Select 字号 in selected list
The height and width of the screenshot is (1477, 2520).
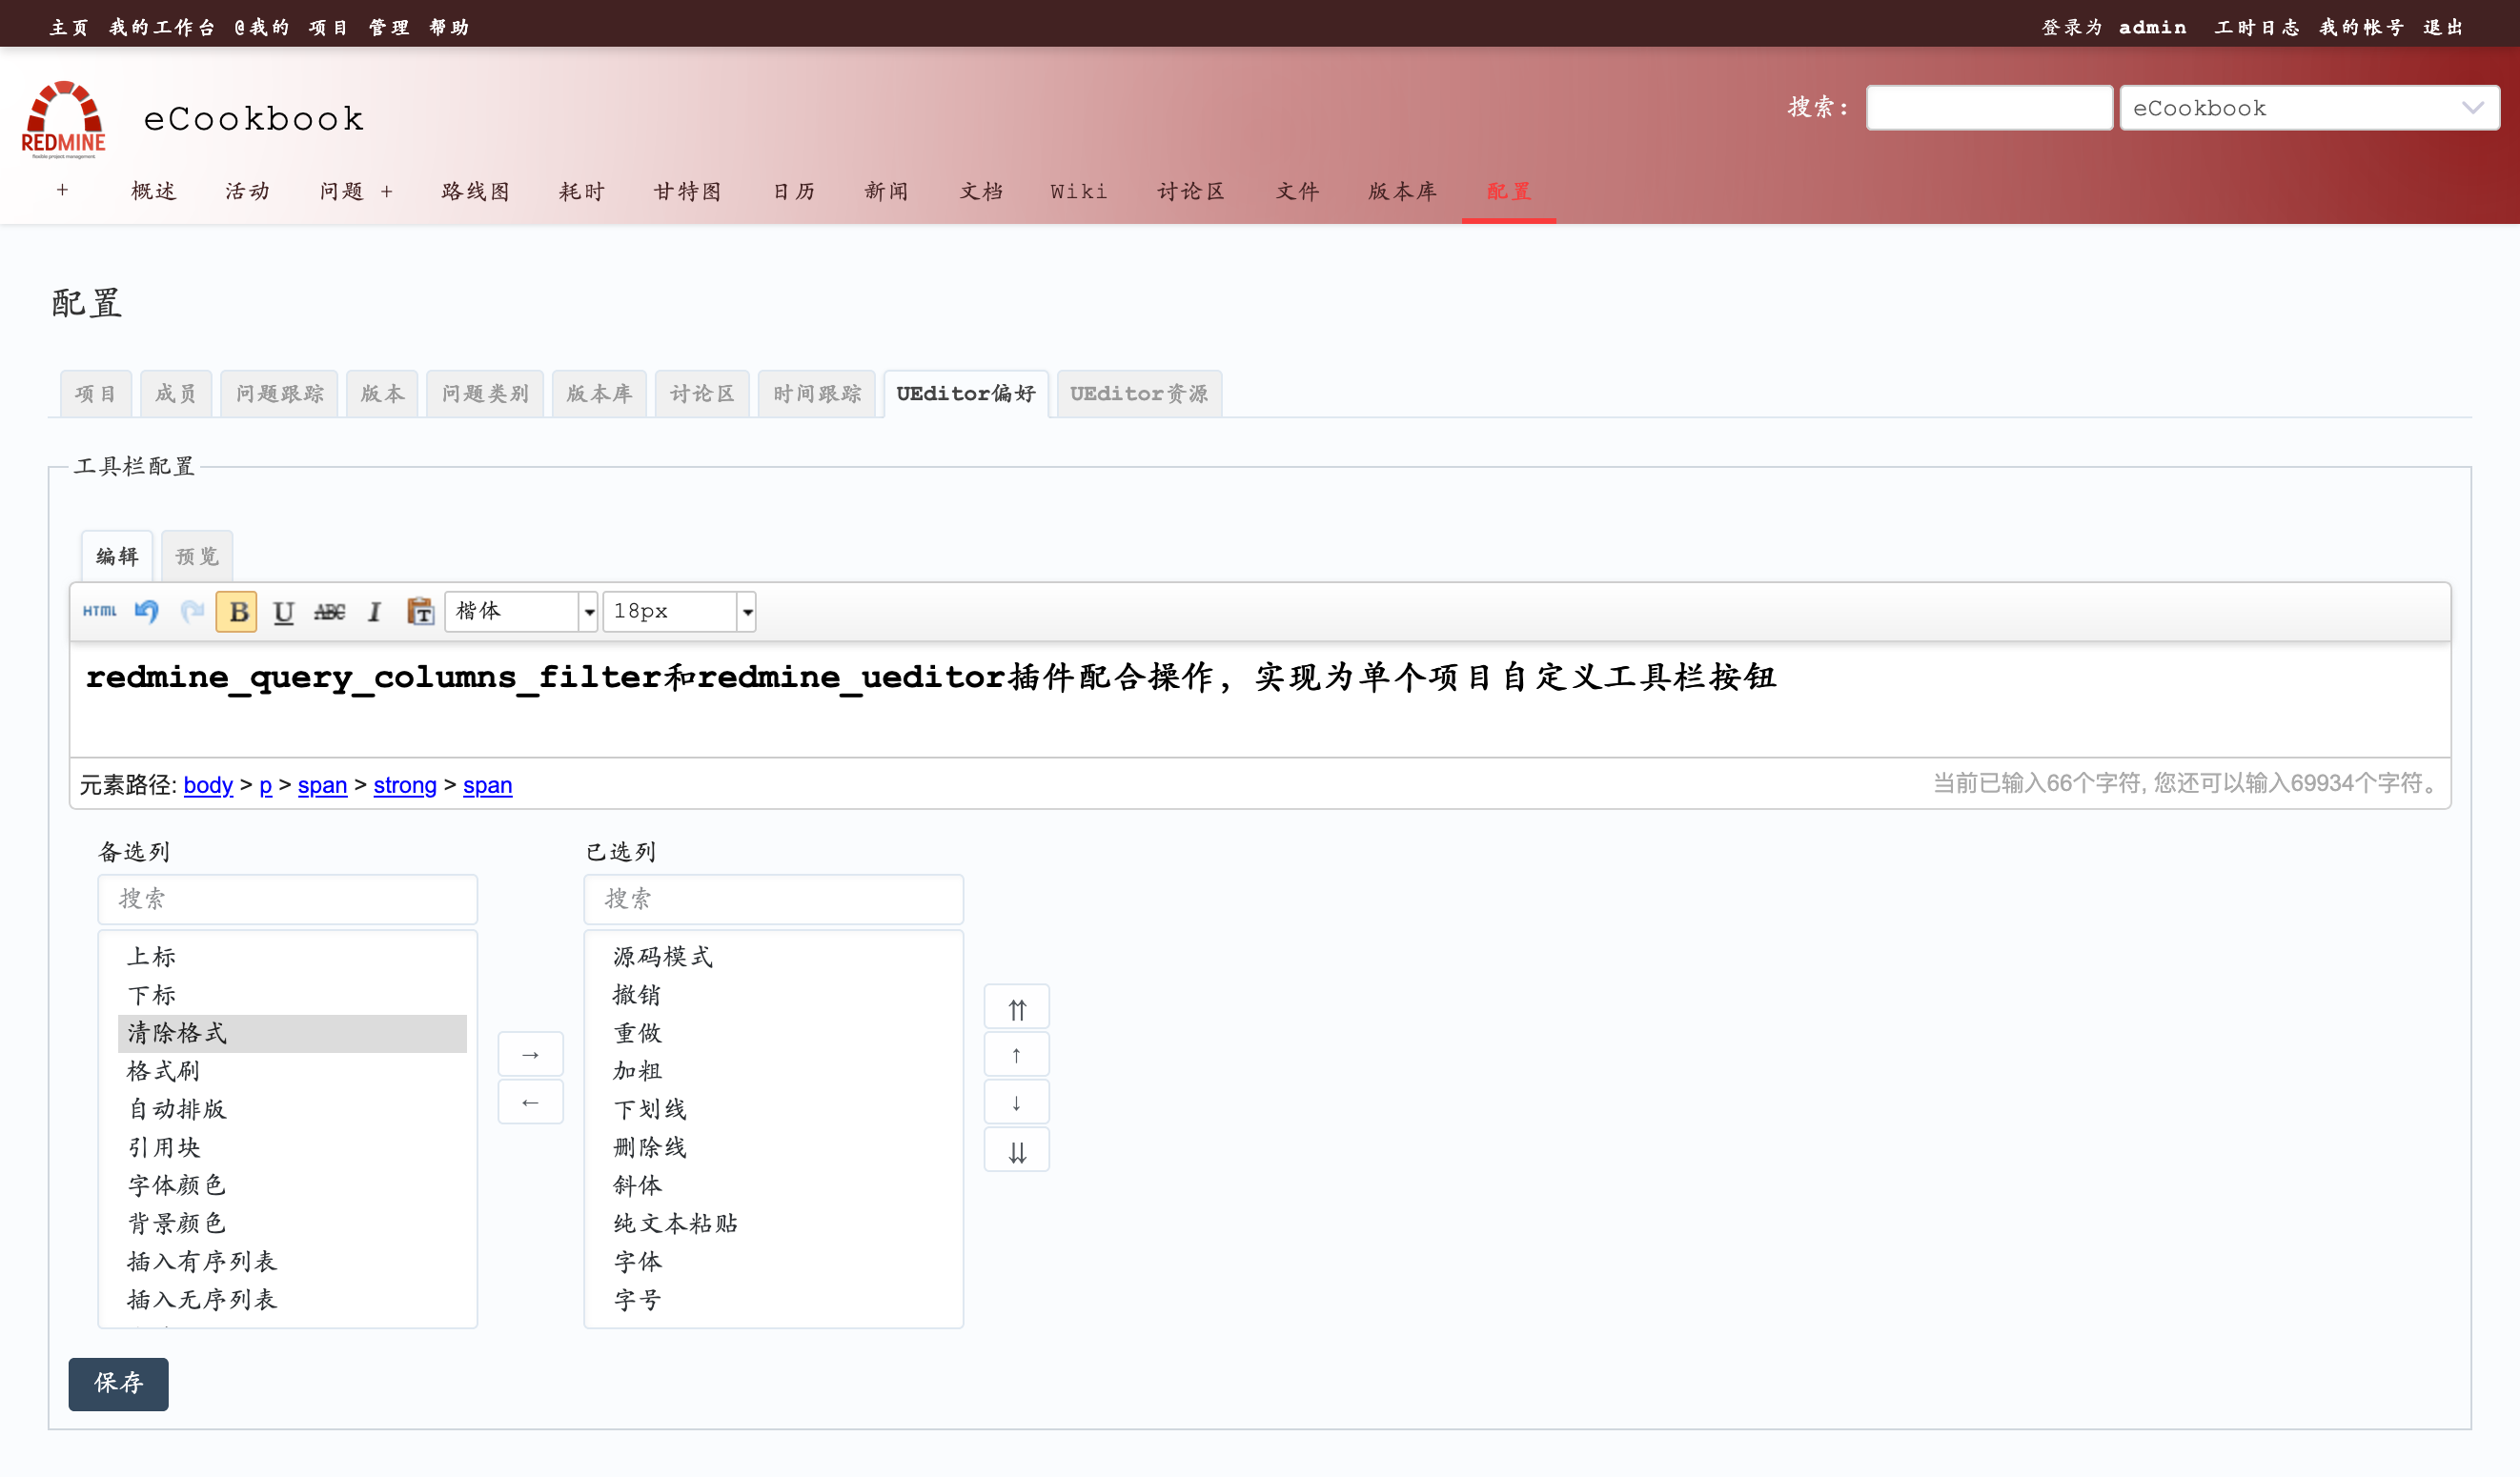tap(778, 1300)
